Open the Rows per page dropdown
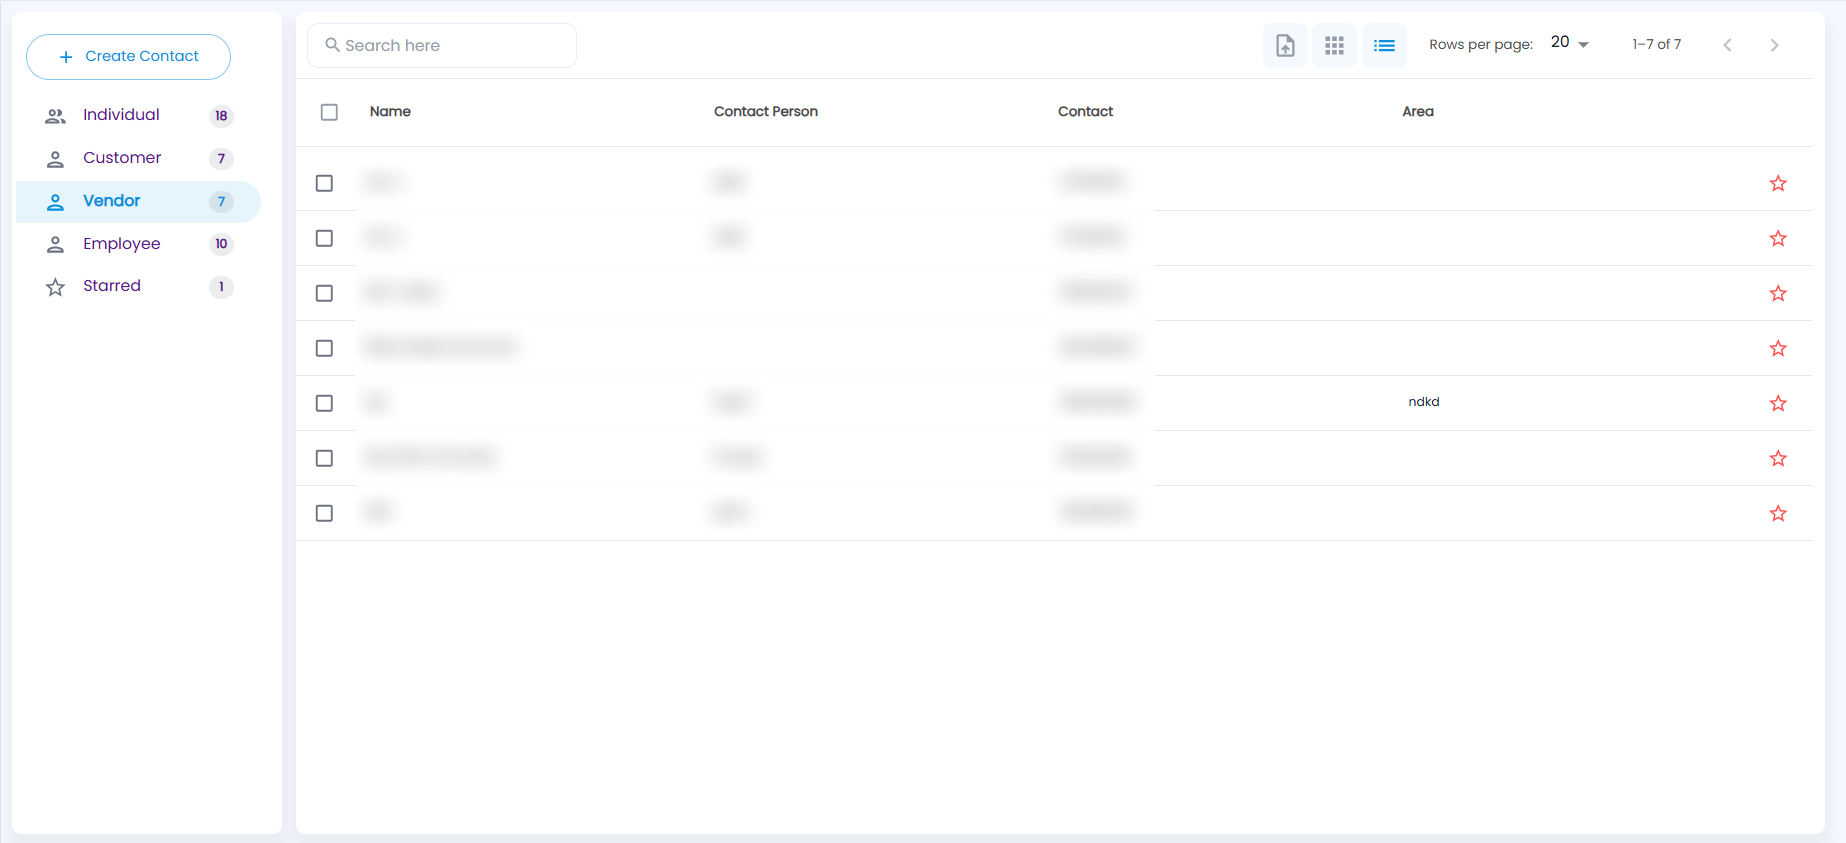This screenshot has width=1846, height=843. point(1570,43)
